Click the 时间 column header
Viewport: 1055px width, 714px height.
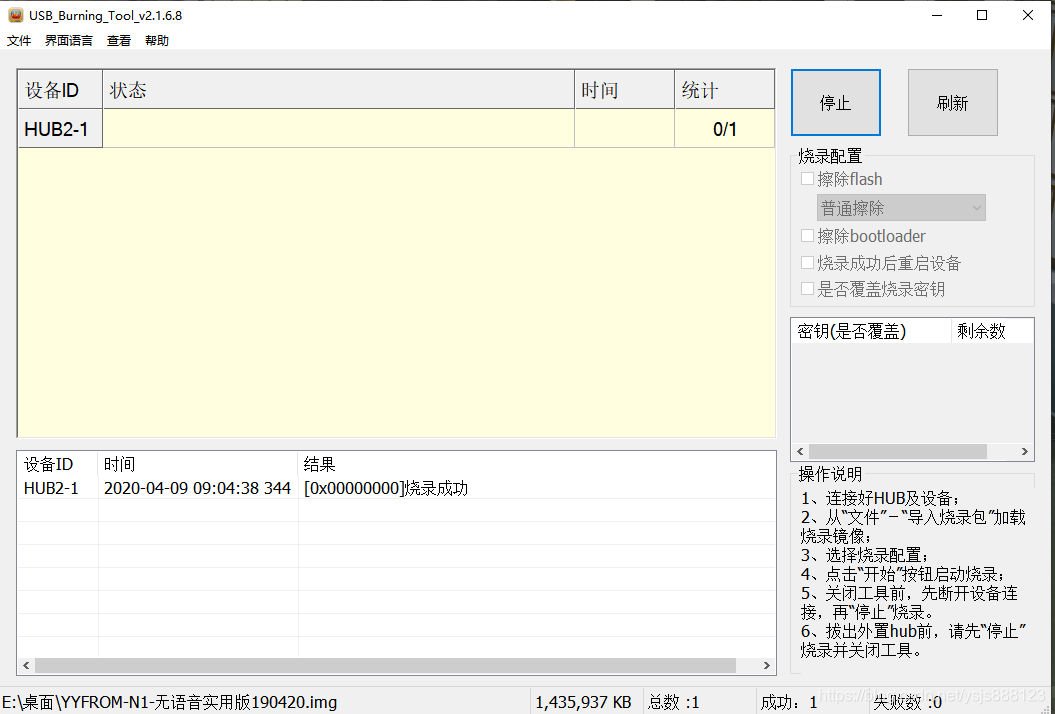pyautogui.click(x=624, y=89)
